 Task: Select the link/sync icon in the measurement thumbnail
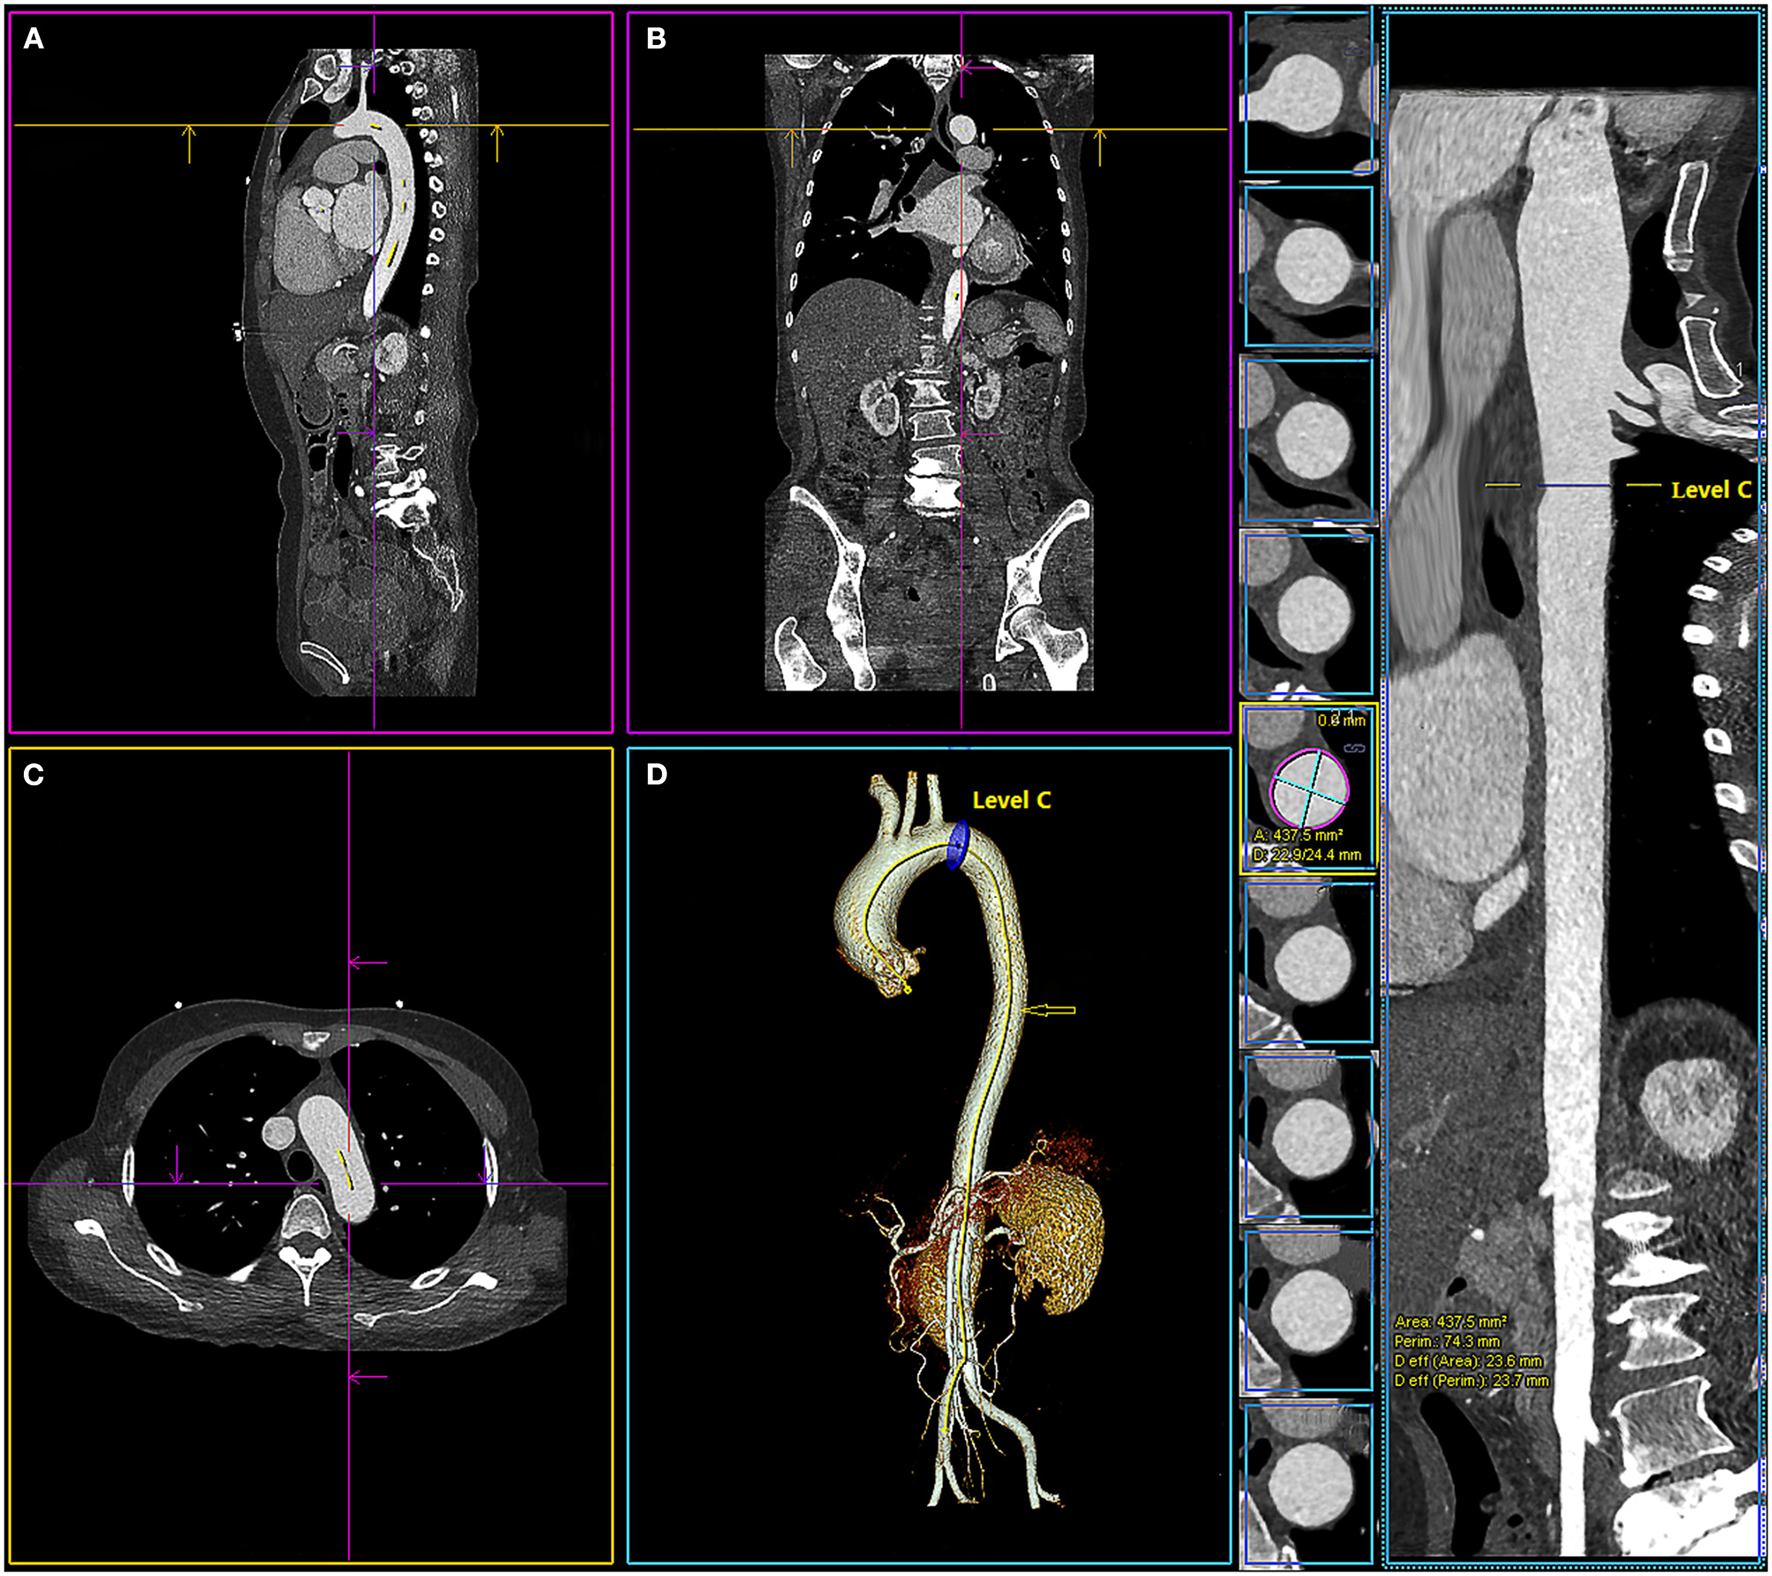click(x=1354, y=748)
